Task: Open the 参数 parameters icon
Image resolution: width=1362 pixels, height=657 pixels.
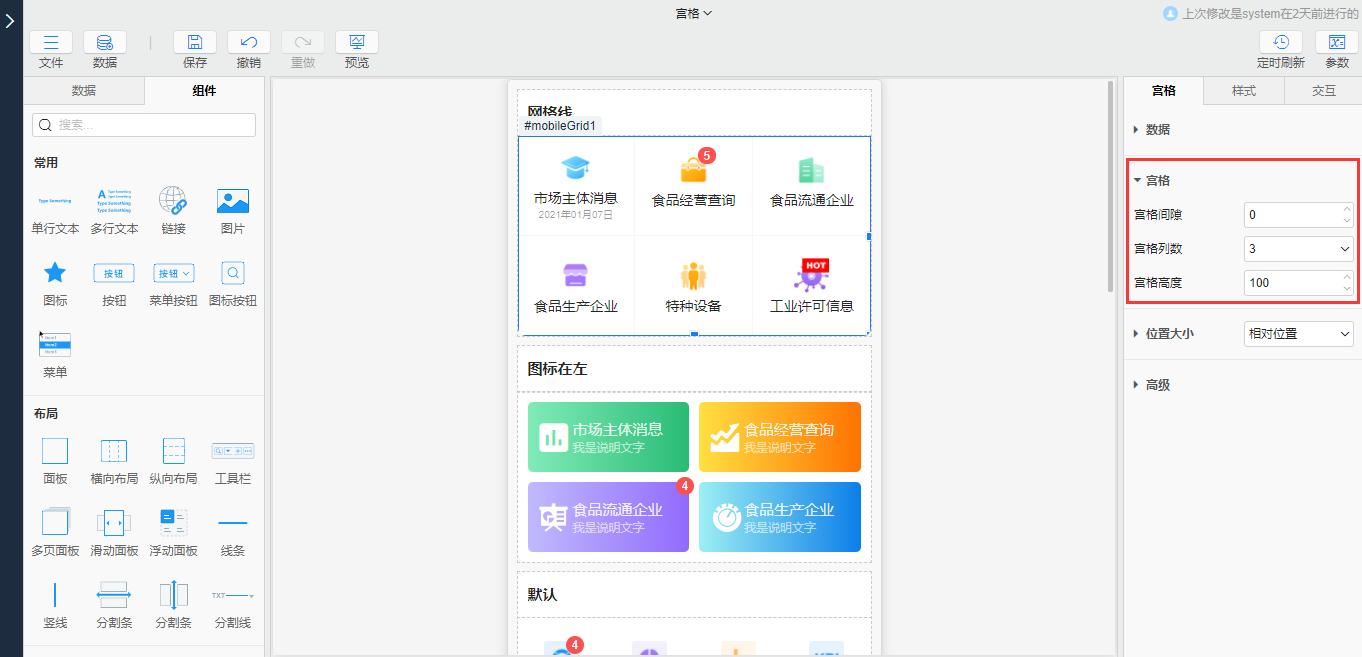Action: coord(1337,42)
